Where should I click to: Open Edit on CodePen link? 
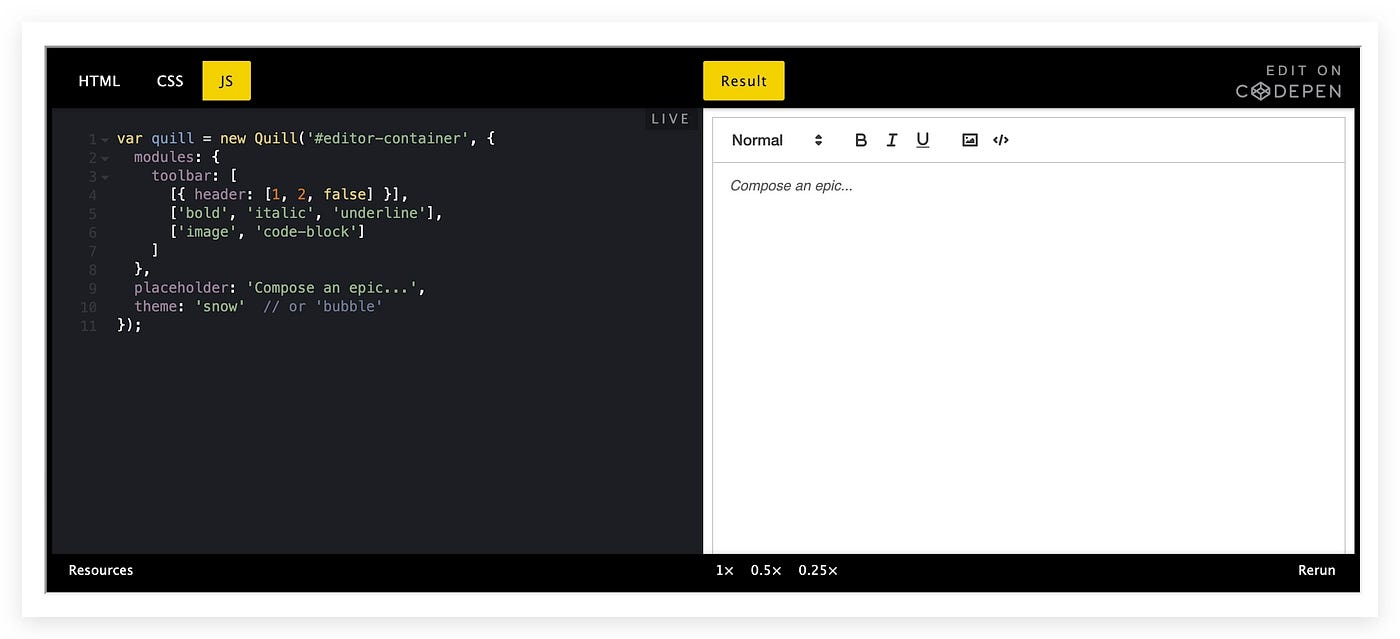click(x=1289, y=81)
